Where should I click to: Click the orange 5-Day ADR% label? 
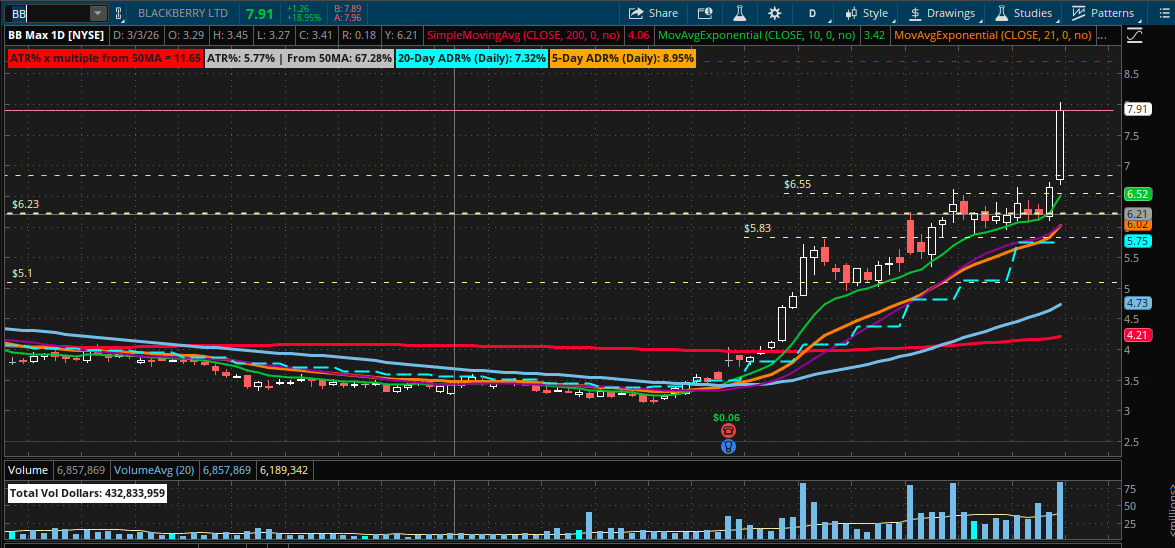[x=623, y=58]
